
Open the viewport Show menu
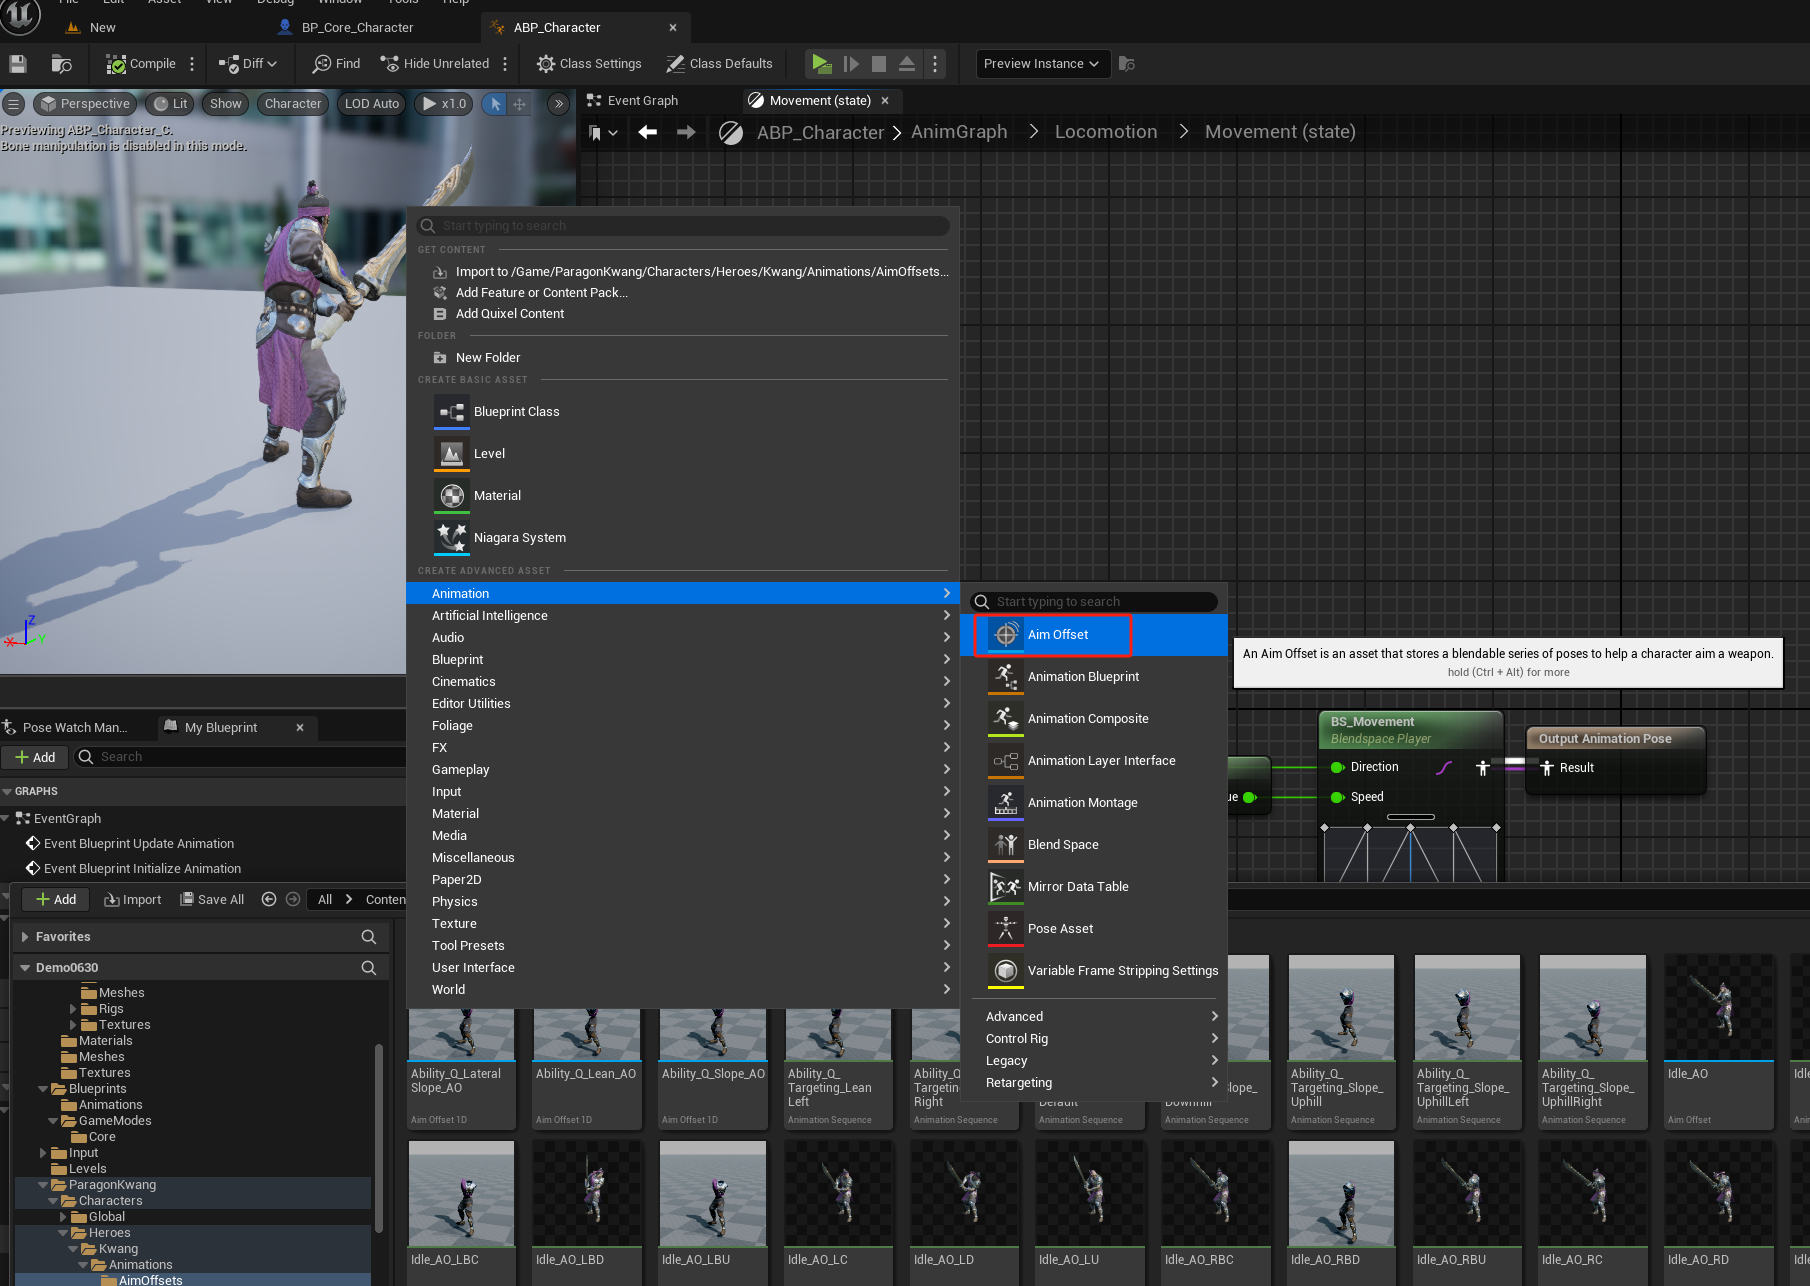click(225, 104)
